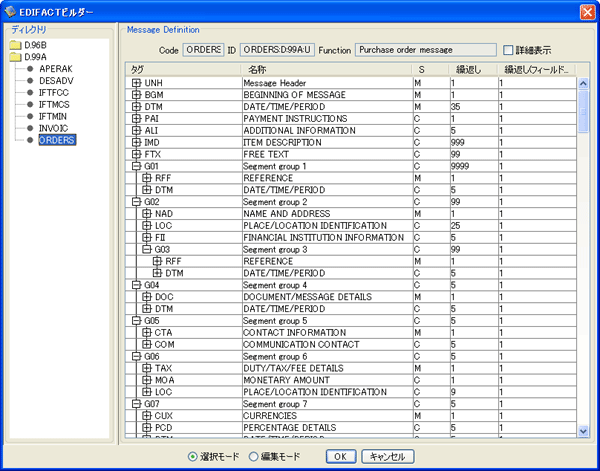Collapse the G03 Segment group 3 node
600x471 pixels.
click(x=147, y=249)
